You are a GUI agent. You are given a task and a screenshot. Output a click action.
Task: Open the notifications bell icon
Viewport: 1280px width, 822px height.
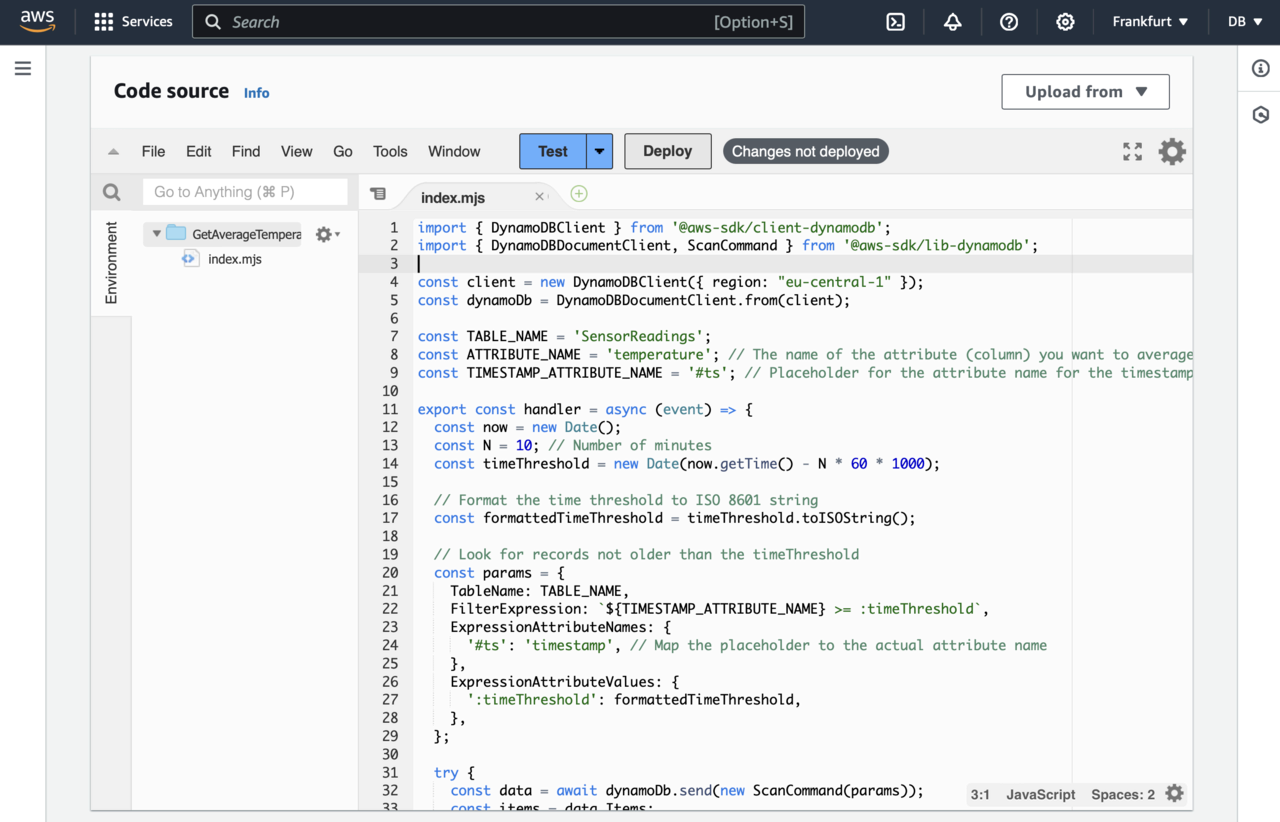(952, 22)
